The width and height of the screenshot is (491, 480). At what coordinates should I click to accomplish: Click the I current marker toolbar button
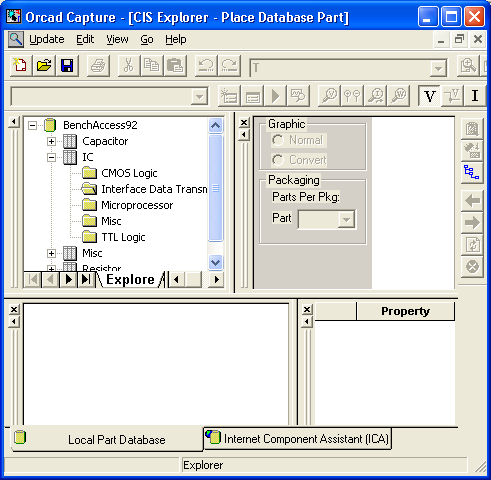point(475,96)
